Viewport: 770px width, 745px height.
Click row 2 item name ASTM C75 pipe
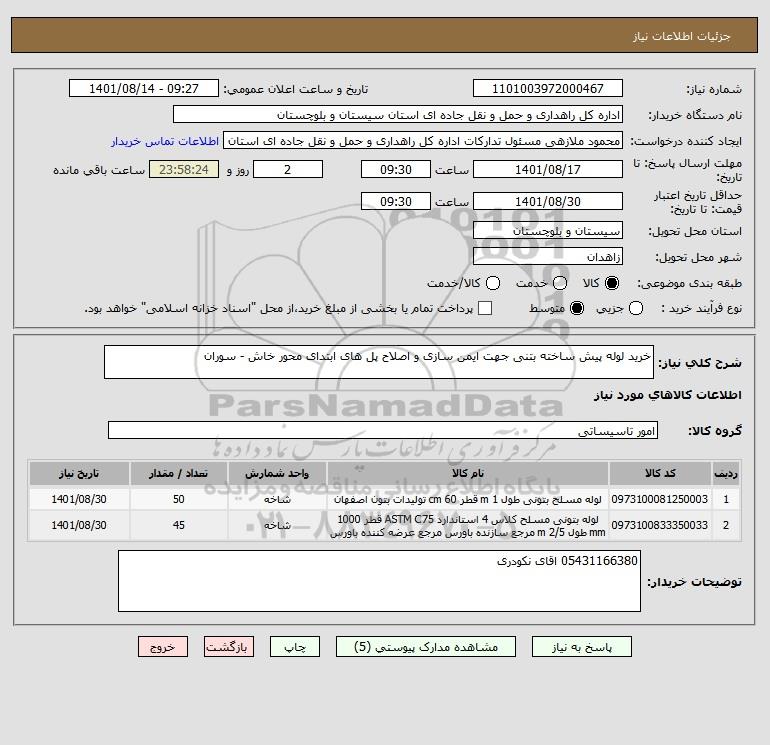(x=468, y=525)
